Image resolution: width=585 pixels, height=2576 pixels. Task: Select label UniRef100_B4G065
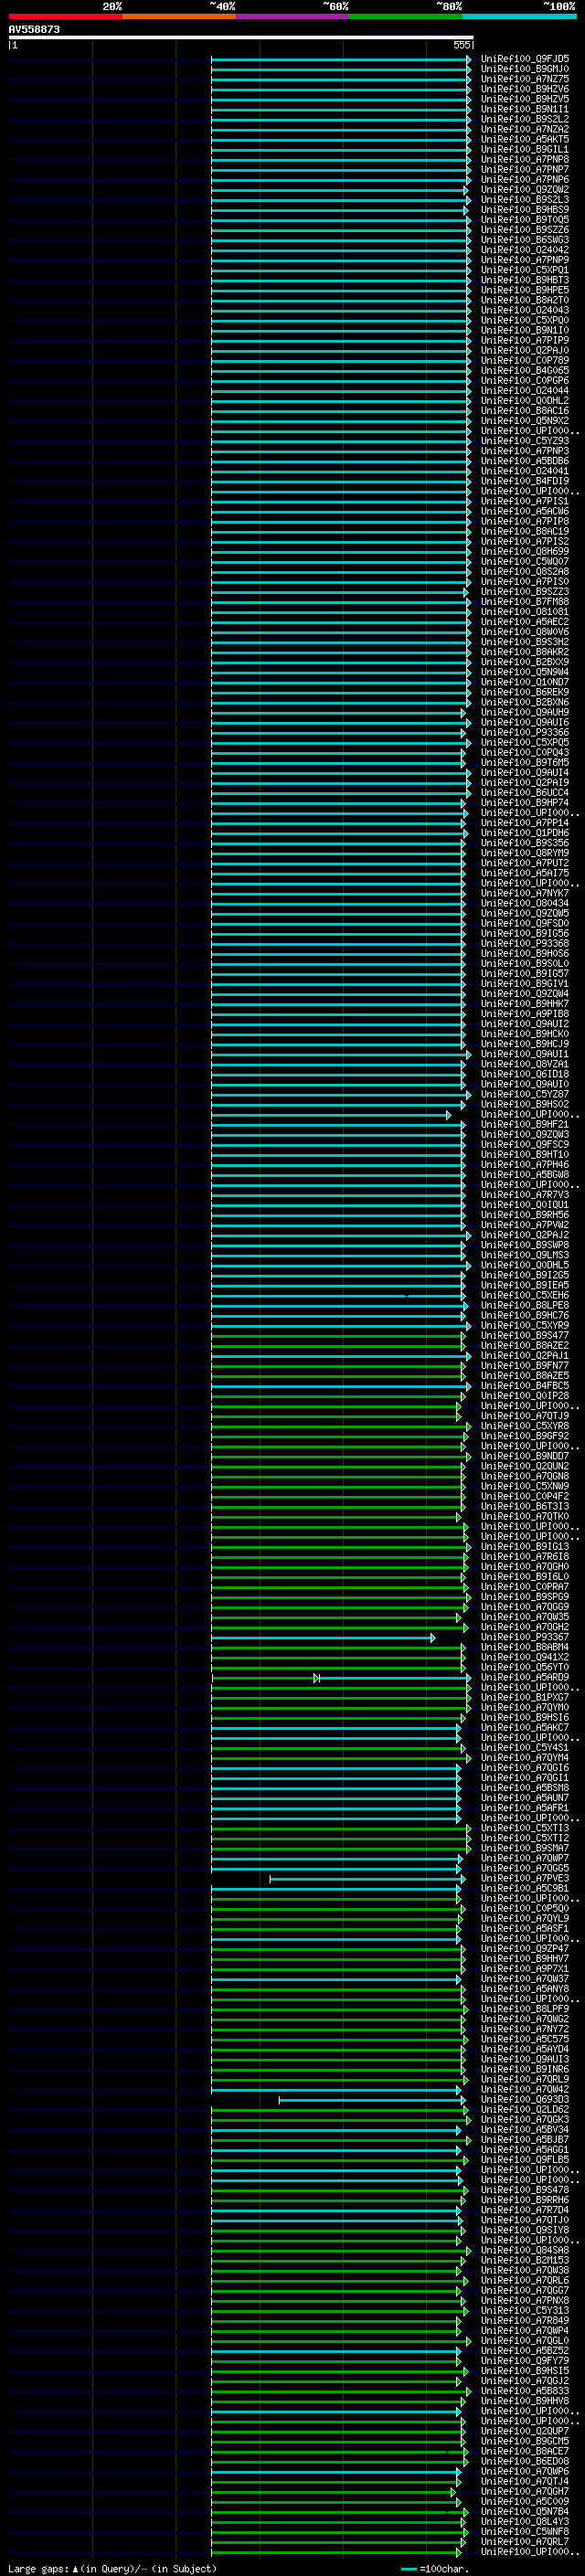(525, 370)
